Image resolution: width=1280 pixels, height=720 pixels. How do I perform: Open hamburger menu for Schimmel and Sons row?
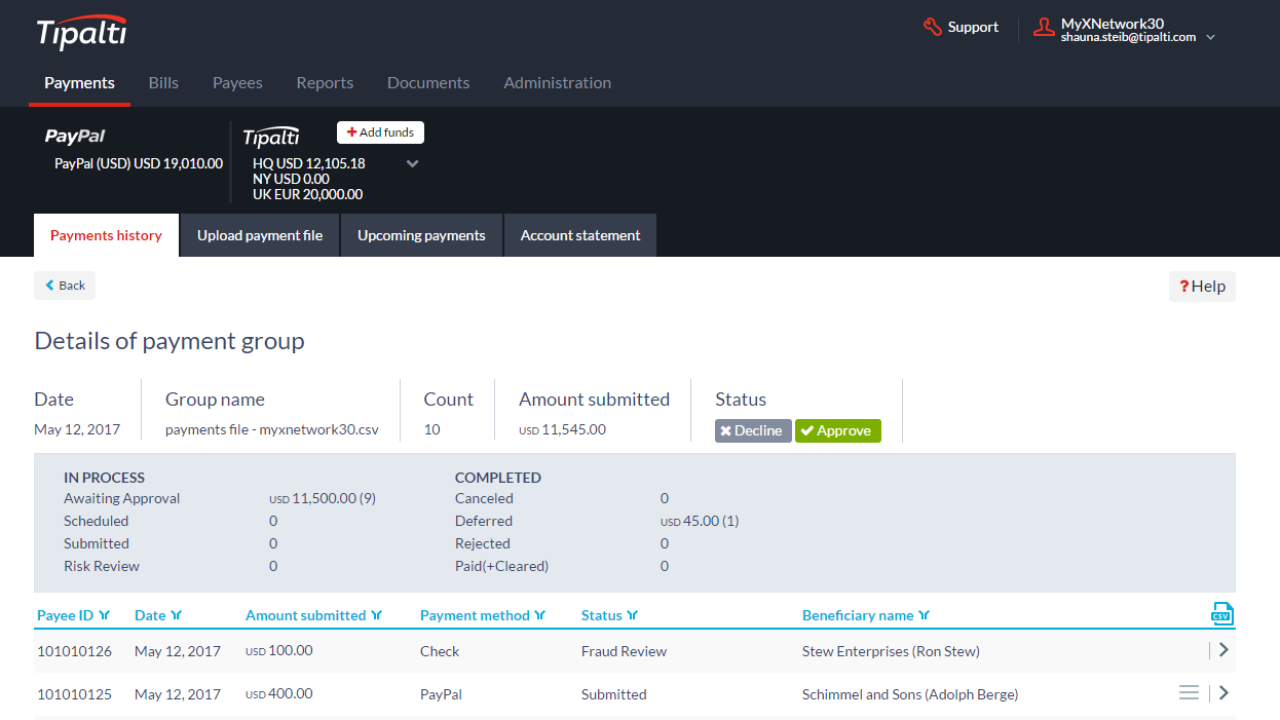pos(1188,693)
